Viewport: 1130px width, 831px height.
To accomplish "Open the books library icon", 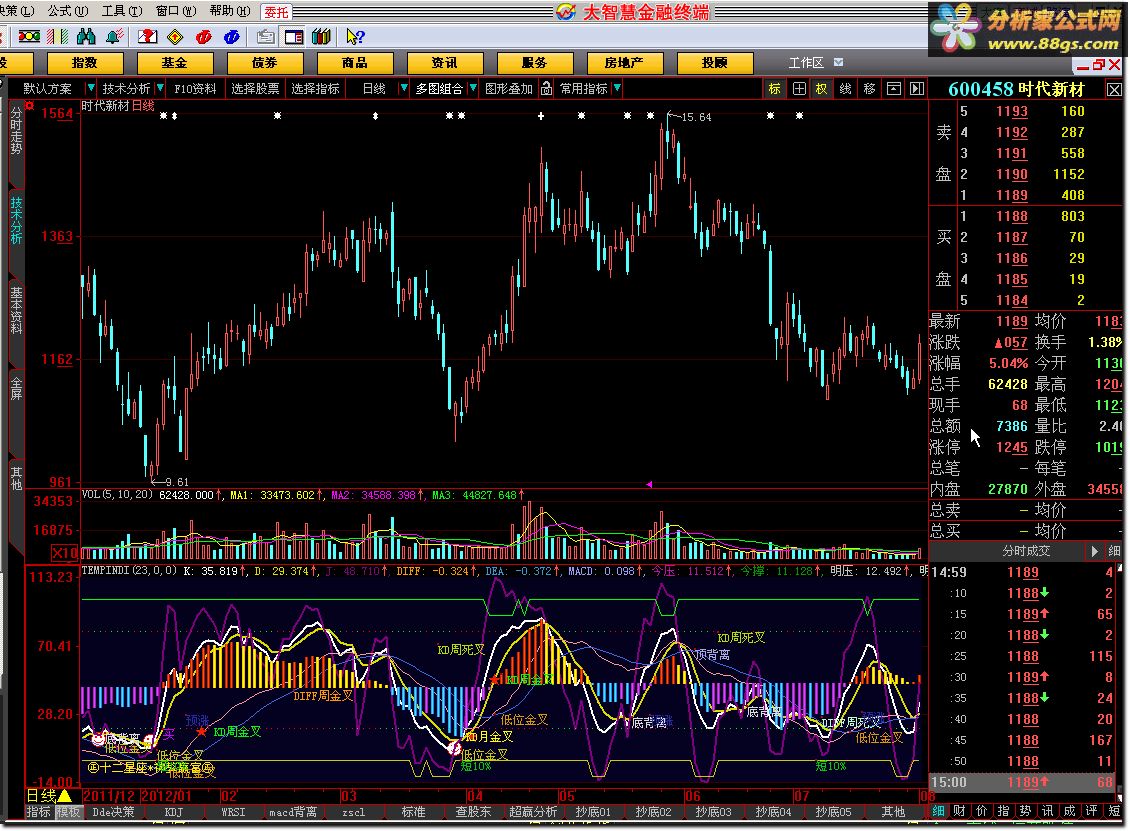I will 321,36.
